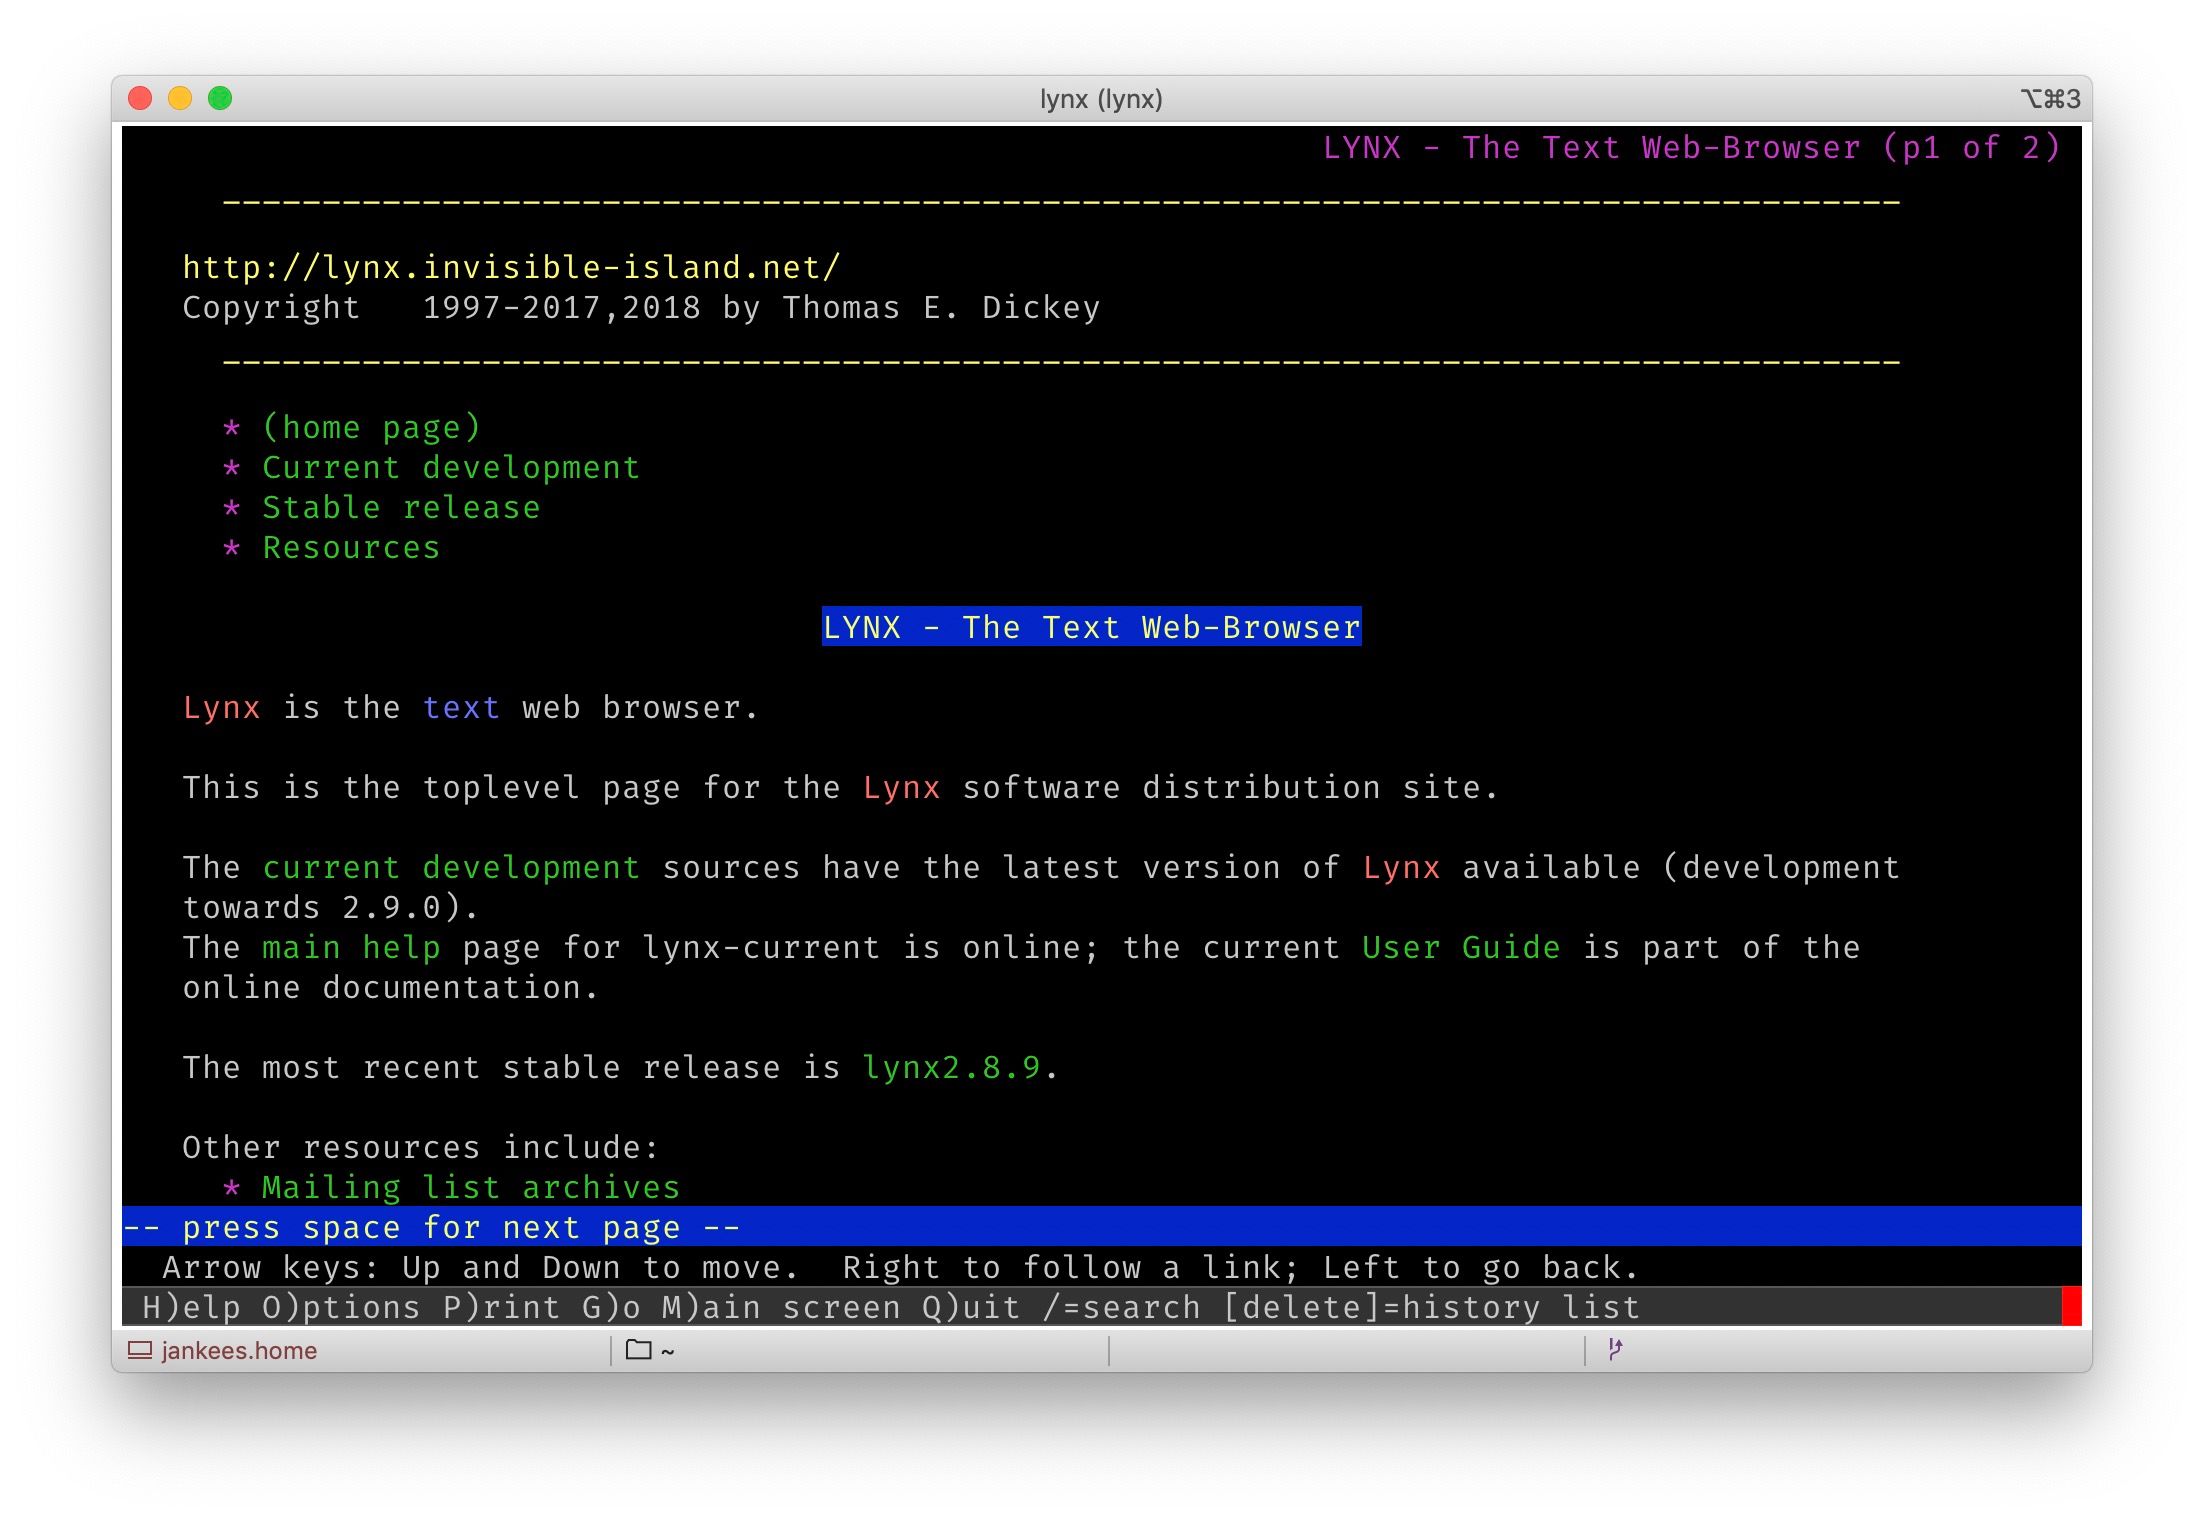Click 'towards 2.9.0).' text
Screen dimensions: 2204x1520
pyautogui.click(x=331, y=908)
